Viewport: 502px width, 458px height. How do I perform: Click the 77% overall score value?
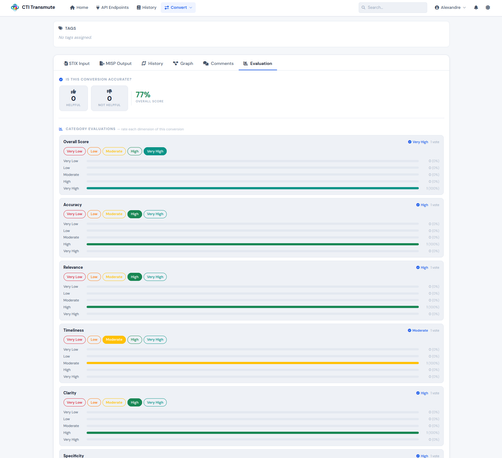143,95
